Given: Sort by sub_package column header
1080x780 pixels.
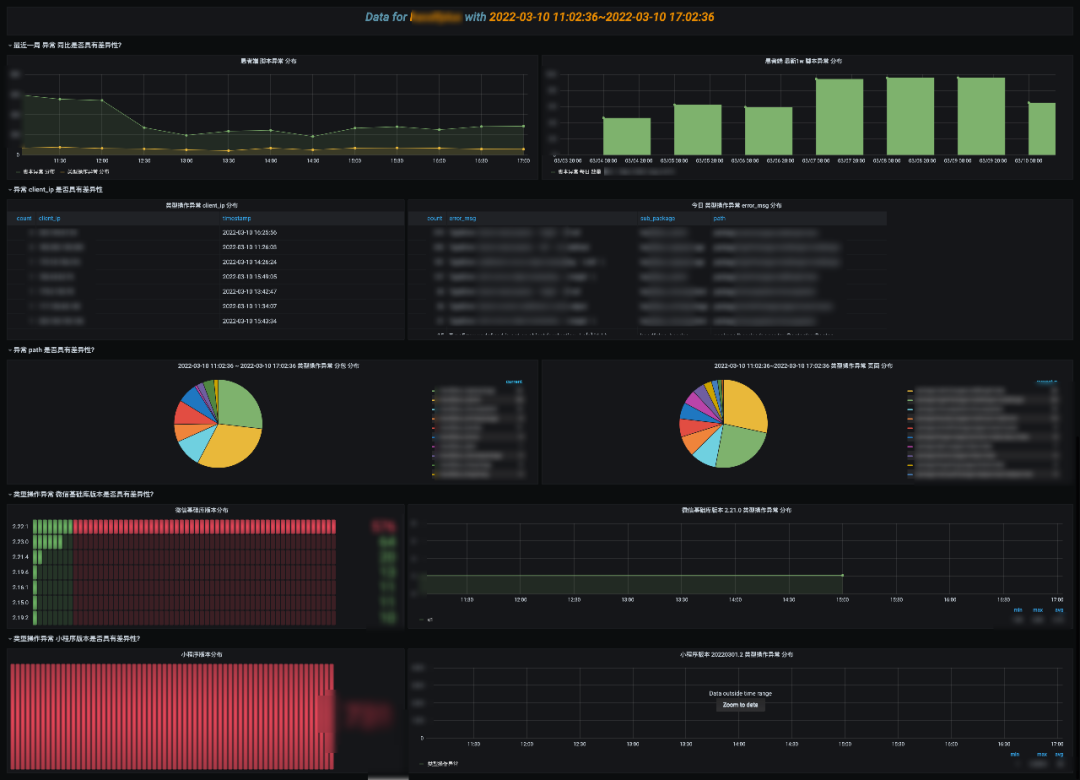Looking at the screenshot, I should click(x=657, y=218).
